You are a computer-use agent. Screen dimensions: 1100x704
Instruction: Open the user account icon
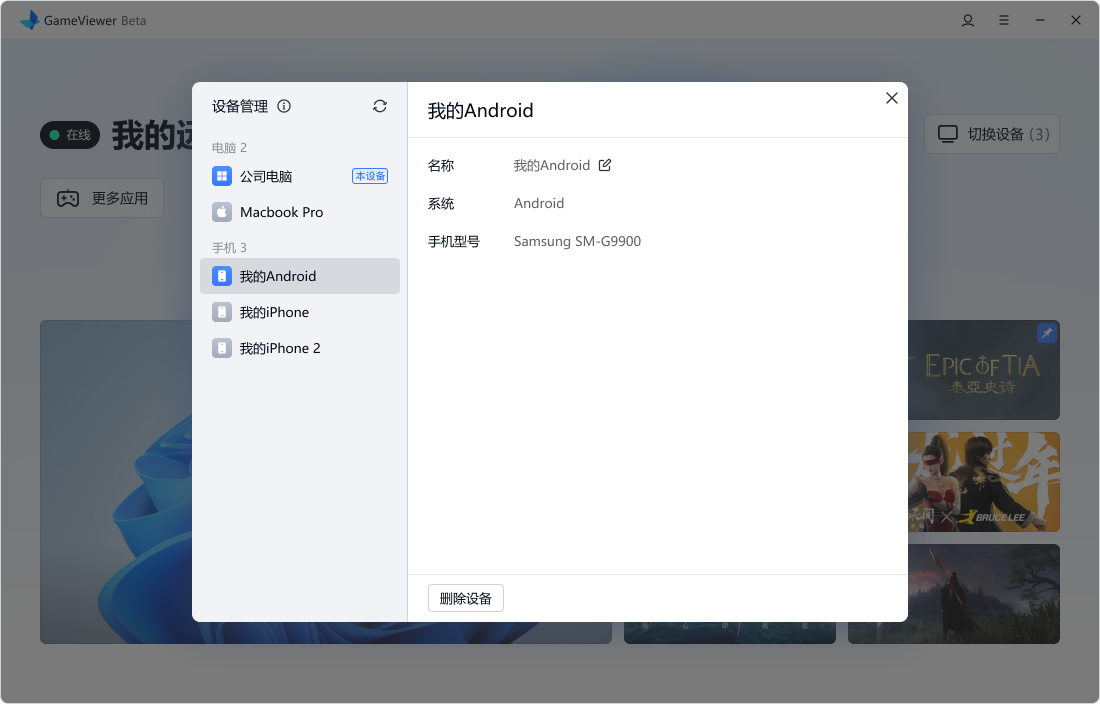[x=968, y=20]
